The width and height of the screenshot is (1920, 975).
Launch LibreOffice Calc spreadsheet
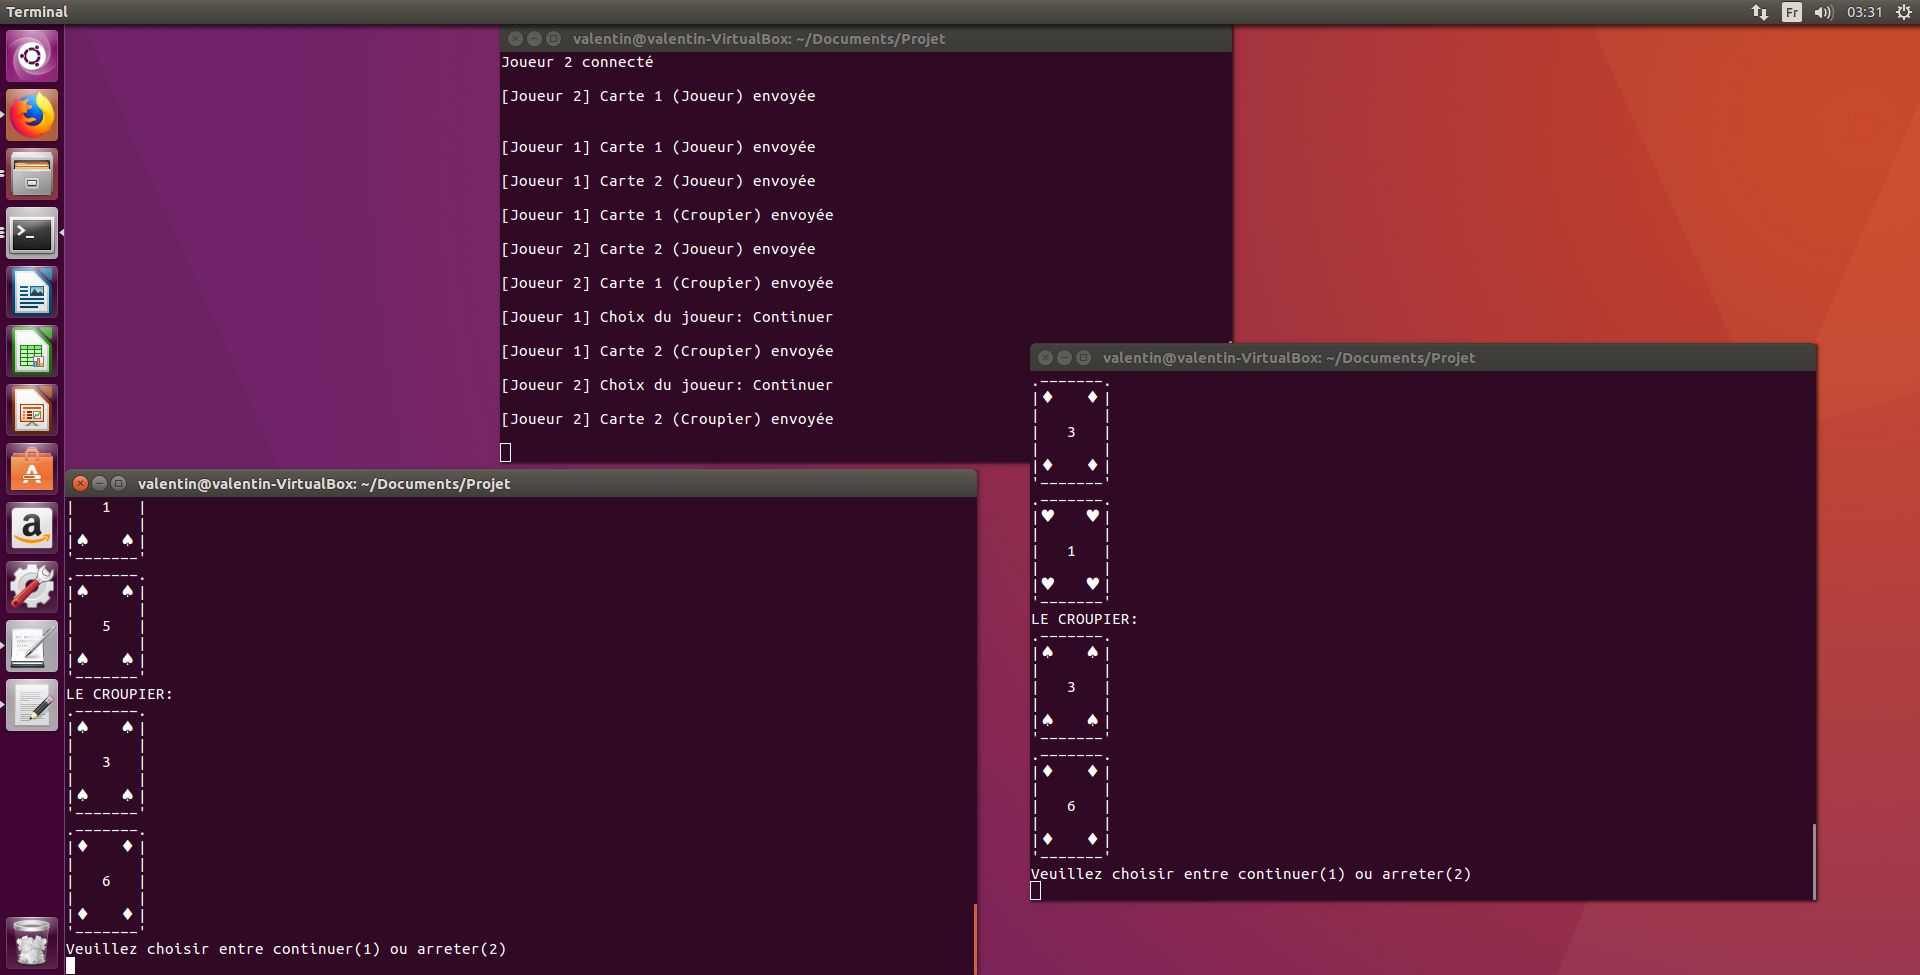pyautogui.click(x=32, y=351)
